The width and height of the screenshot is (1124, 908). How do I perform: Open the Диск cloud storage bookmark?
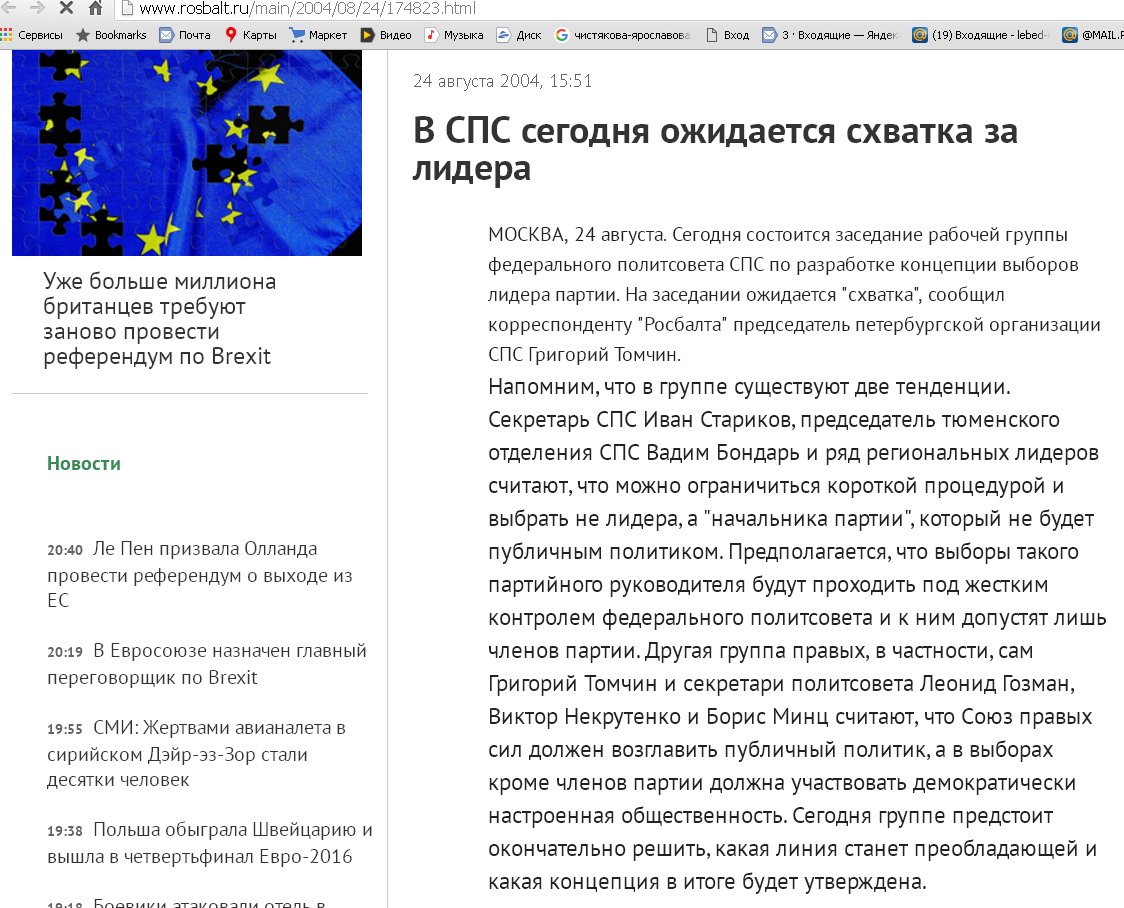pyautogui.click(x=519, y=34)
